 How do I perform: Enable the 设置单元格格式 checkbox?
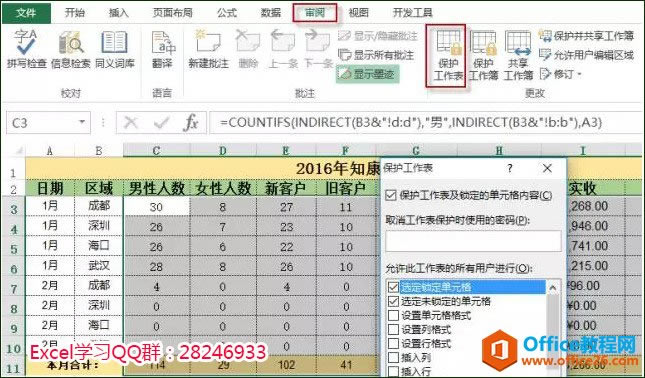click(393, 315)
